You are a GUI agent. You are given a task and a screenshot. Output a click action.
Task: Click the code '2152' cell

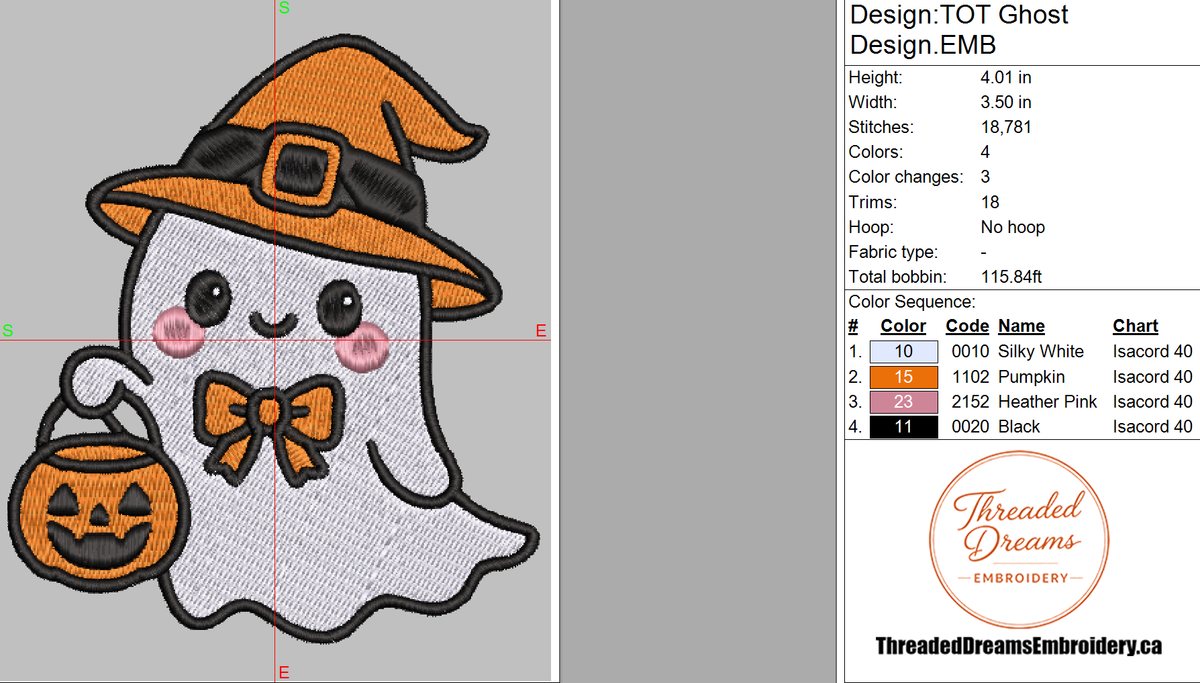pyautogui.click(x=969, y=402)
